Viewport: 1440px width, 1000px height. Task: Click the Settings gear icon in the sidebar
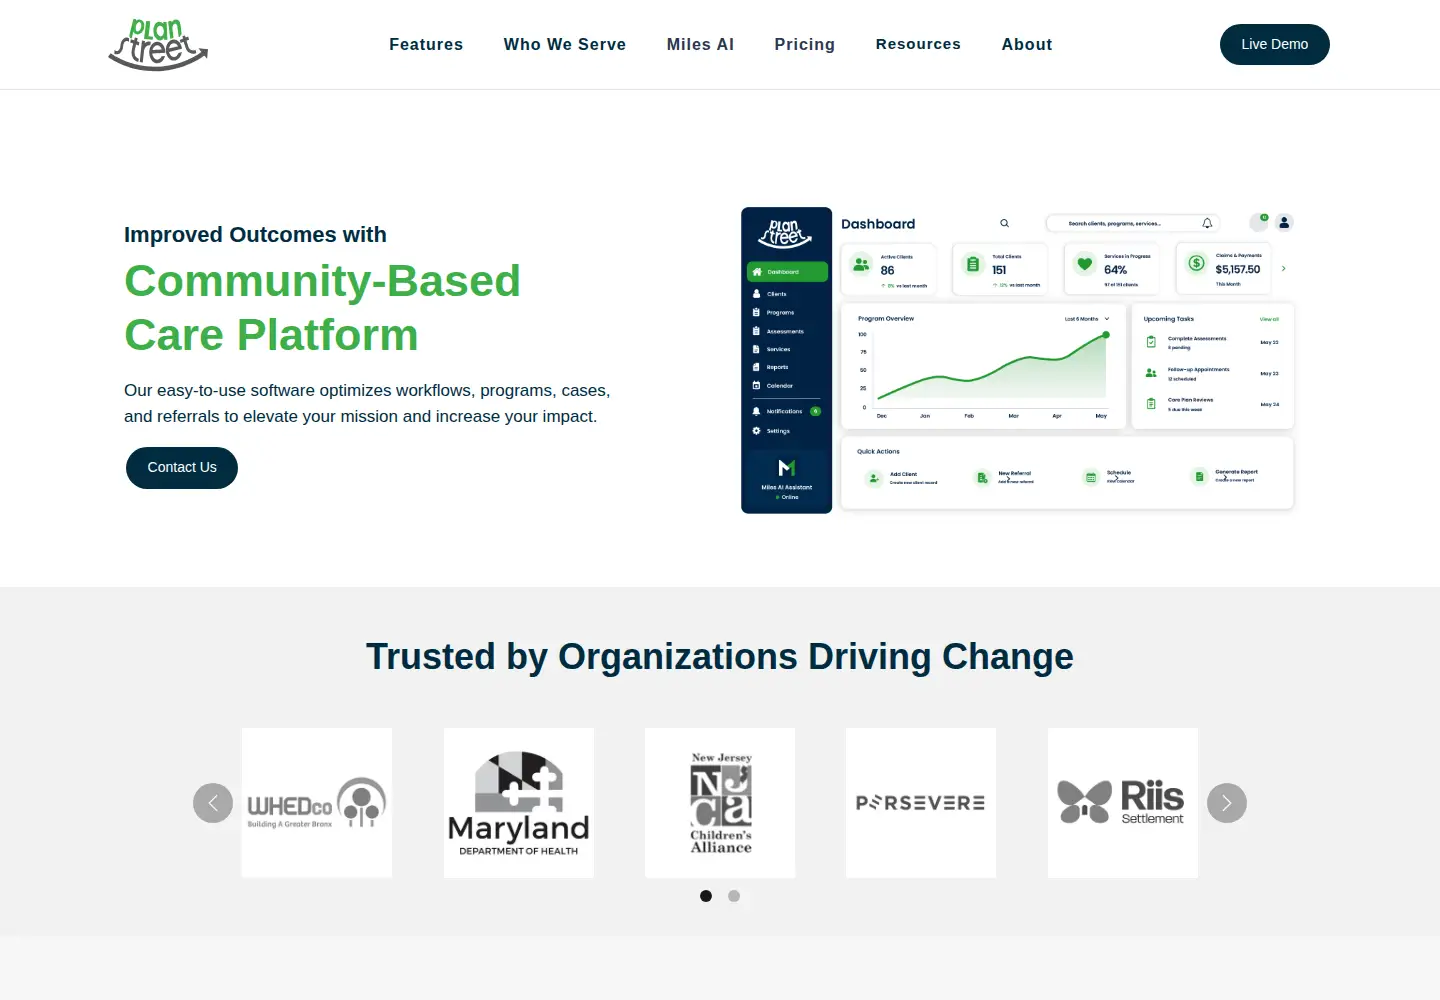756,431
